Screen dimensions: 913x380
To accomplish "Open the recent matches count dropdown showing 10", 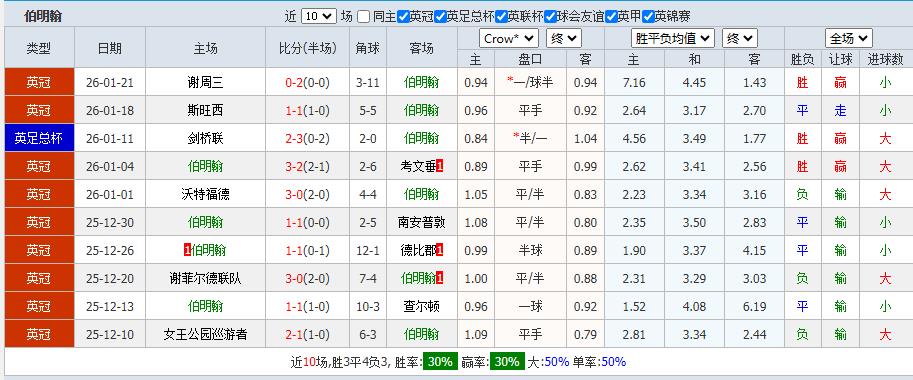I will [x=319, y=16].
